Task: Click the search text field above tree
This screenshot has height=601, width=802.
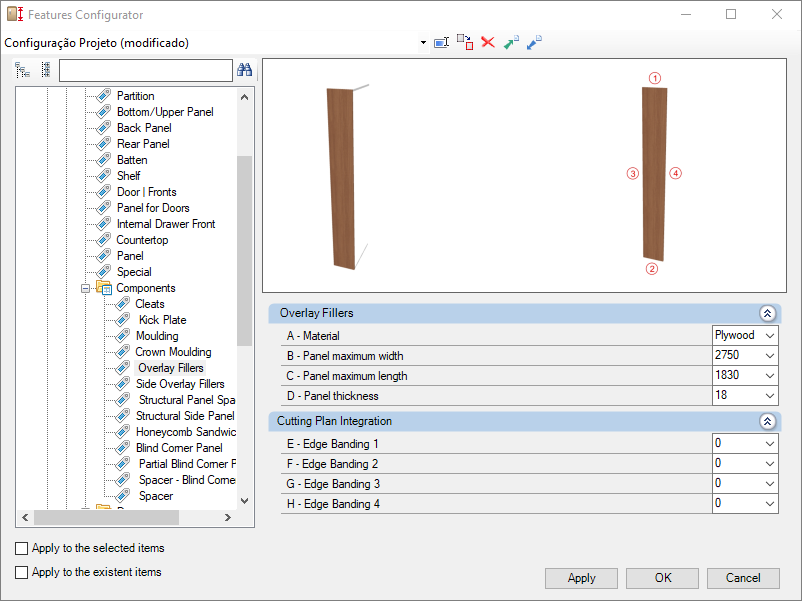Action: (x=146, y=70)
